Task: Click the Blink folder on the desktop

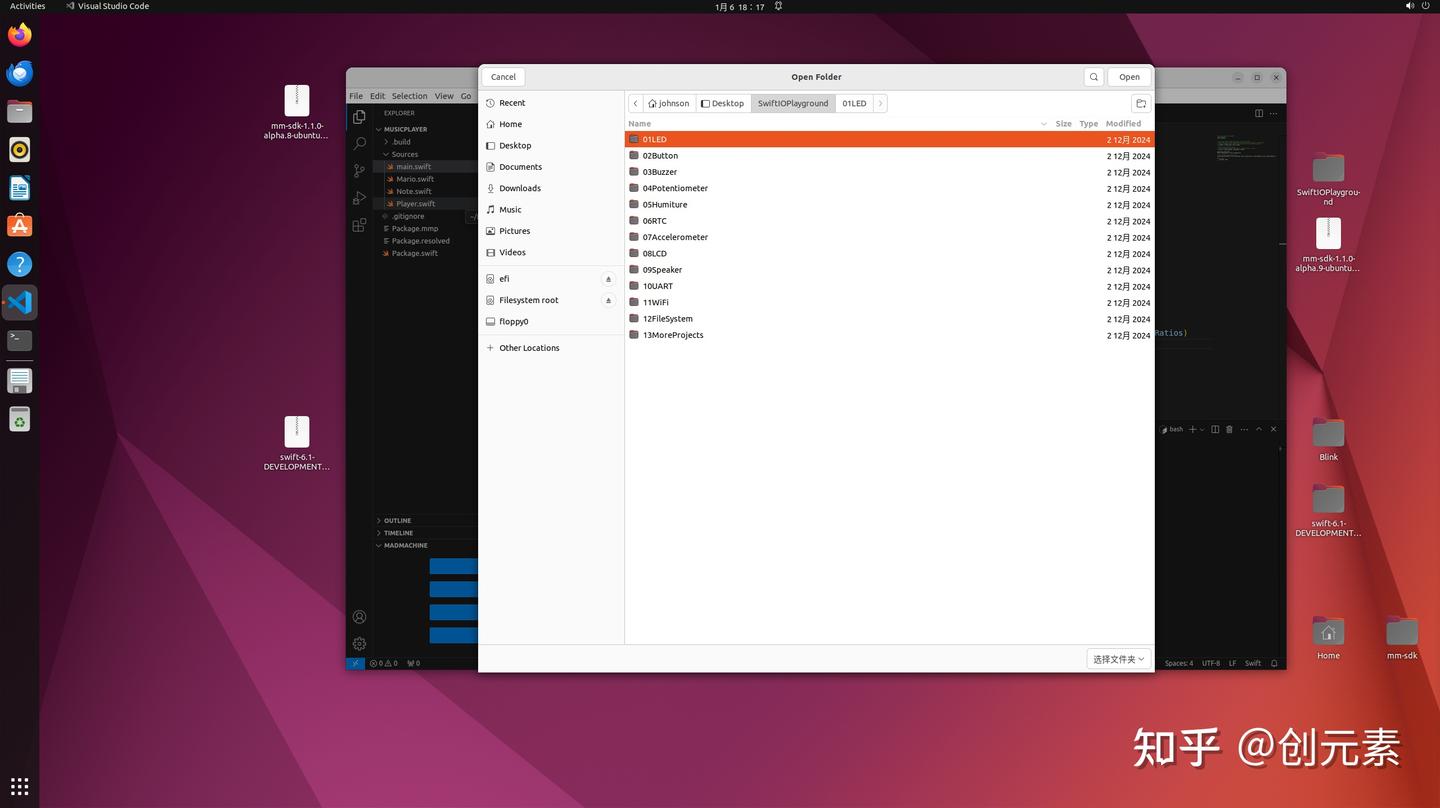Action: point(1328,440)
